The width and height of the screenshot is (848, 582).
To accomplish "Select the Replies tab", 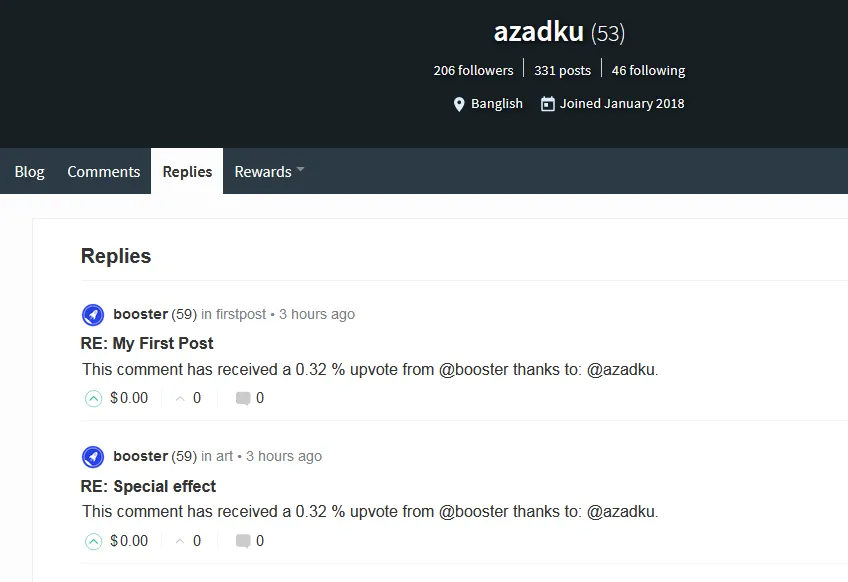I will tap(187, 171).
